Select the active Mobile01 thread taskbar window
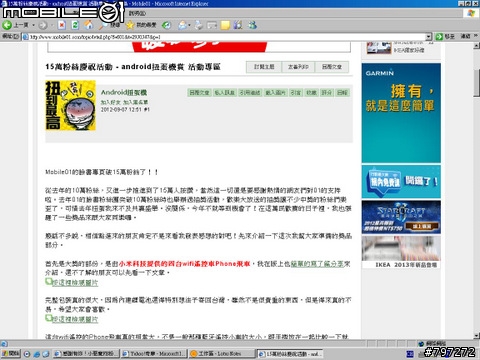Image resolution: width=480 pixels, height=360 pixels. [289, 353]
